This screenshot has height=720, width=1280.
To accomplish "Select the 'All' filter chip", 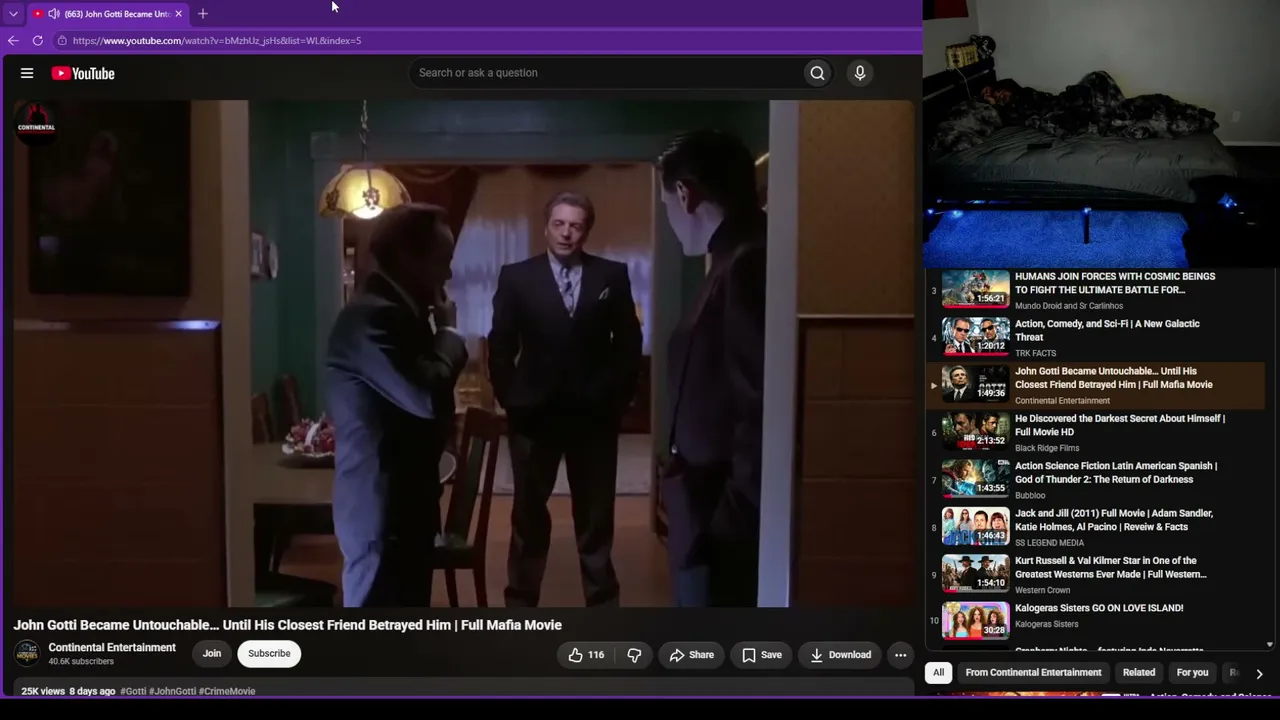I will (x=938, y=673).
